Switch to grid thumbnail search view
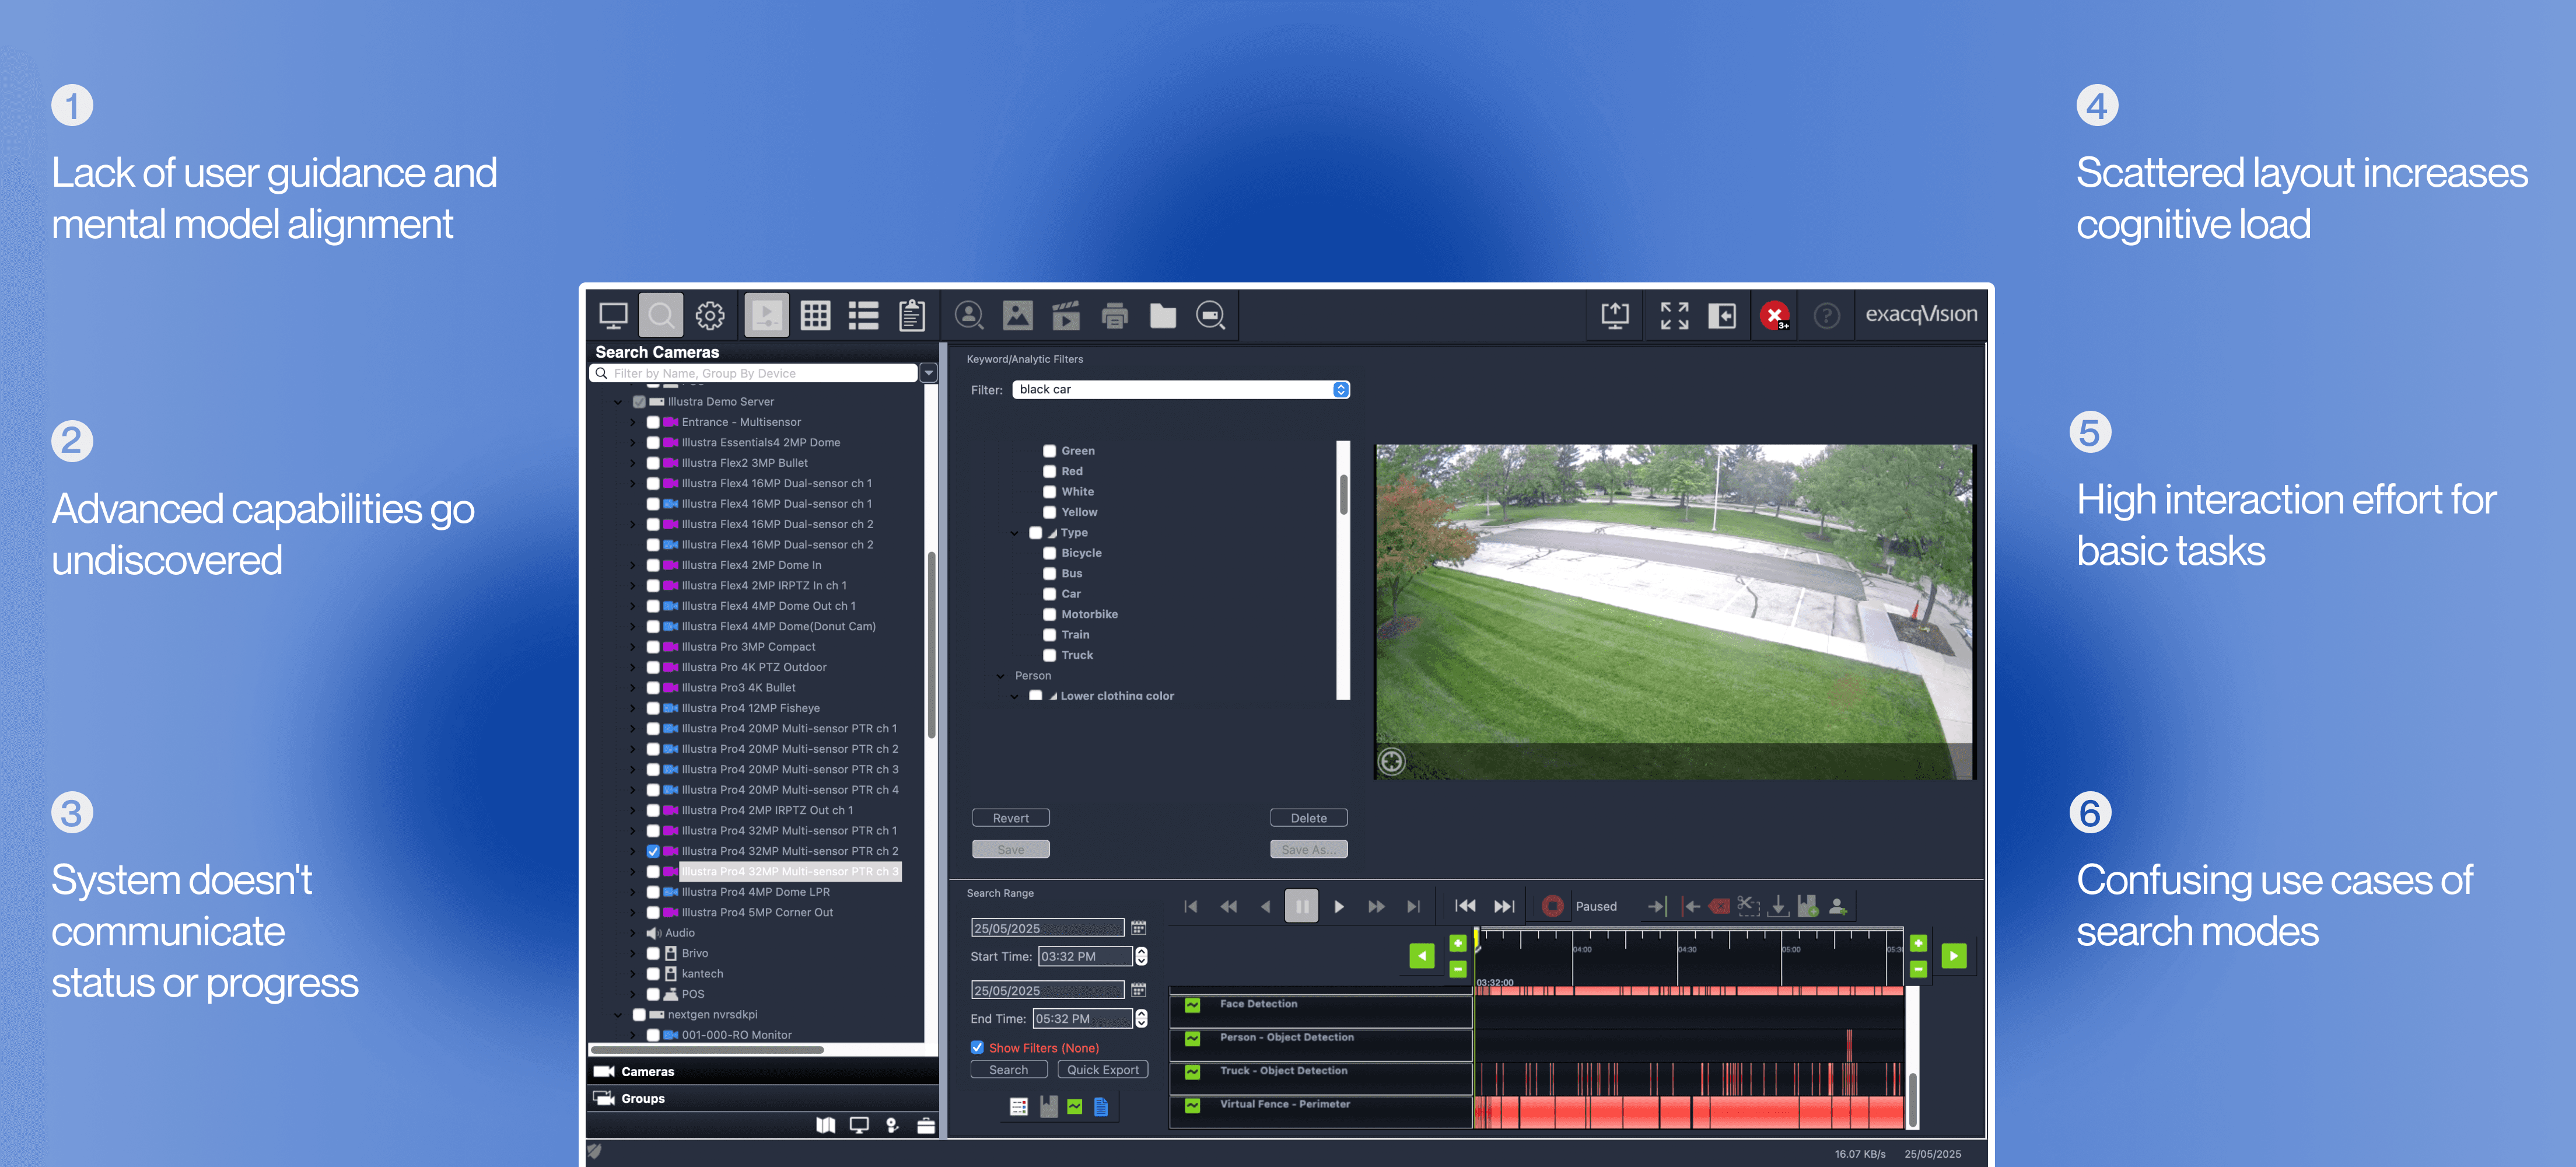This screenshot has width=2576, height=1167. 815,316
